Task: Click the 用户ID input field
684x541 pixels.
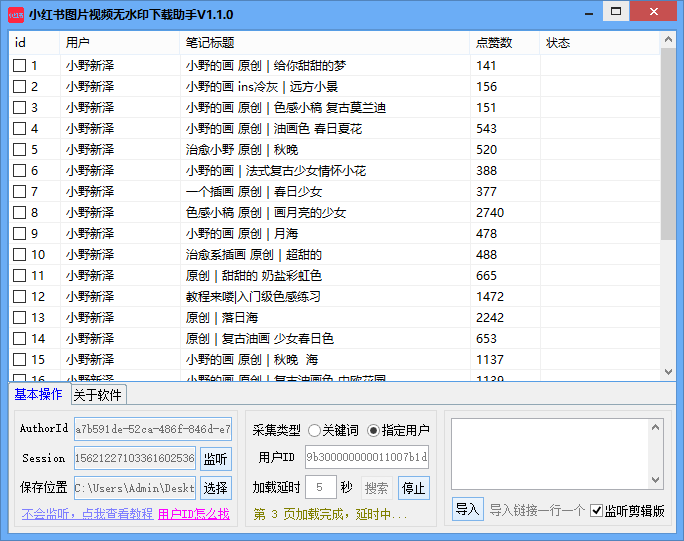Action: (x=367, y=457)
